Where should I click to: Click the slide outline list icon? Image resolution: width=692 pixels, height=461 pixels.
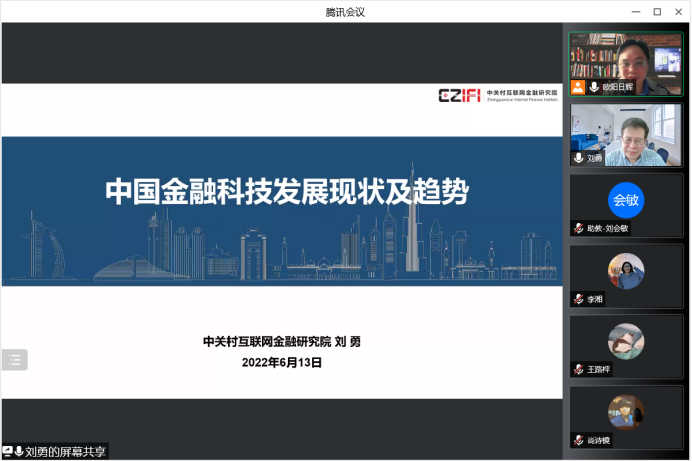tap(14, 360)
